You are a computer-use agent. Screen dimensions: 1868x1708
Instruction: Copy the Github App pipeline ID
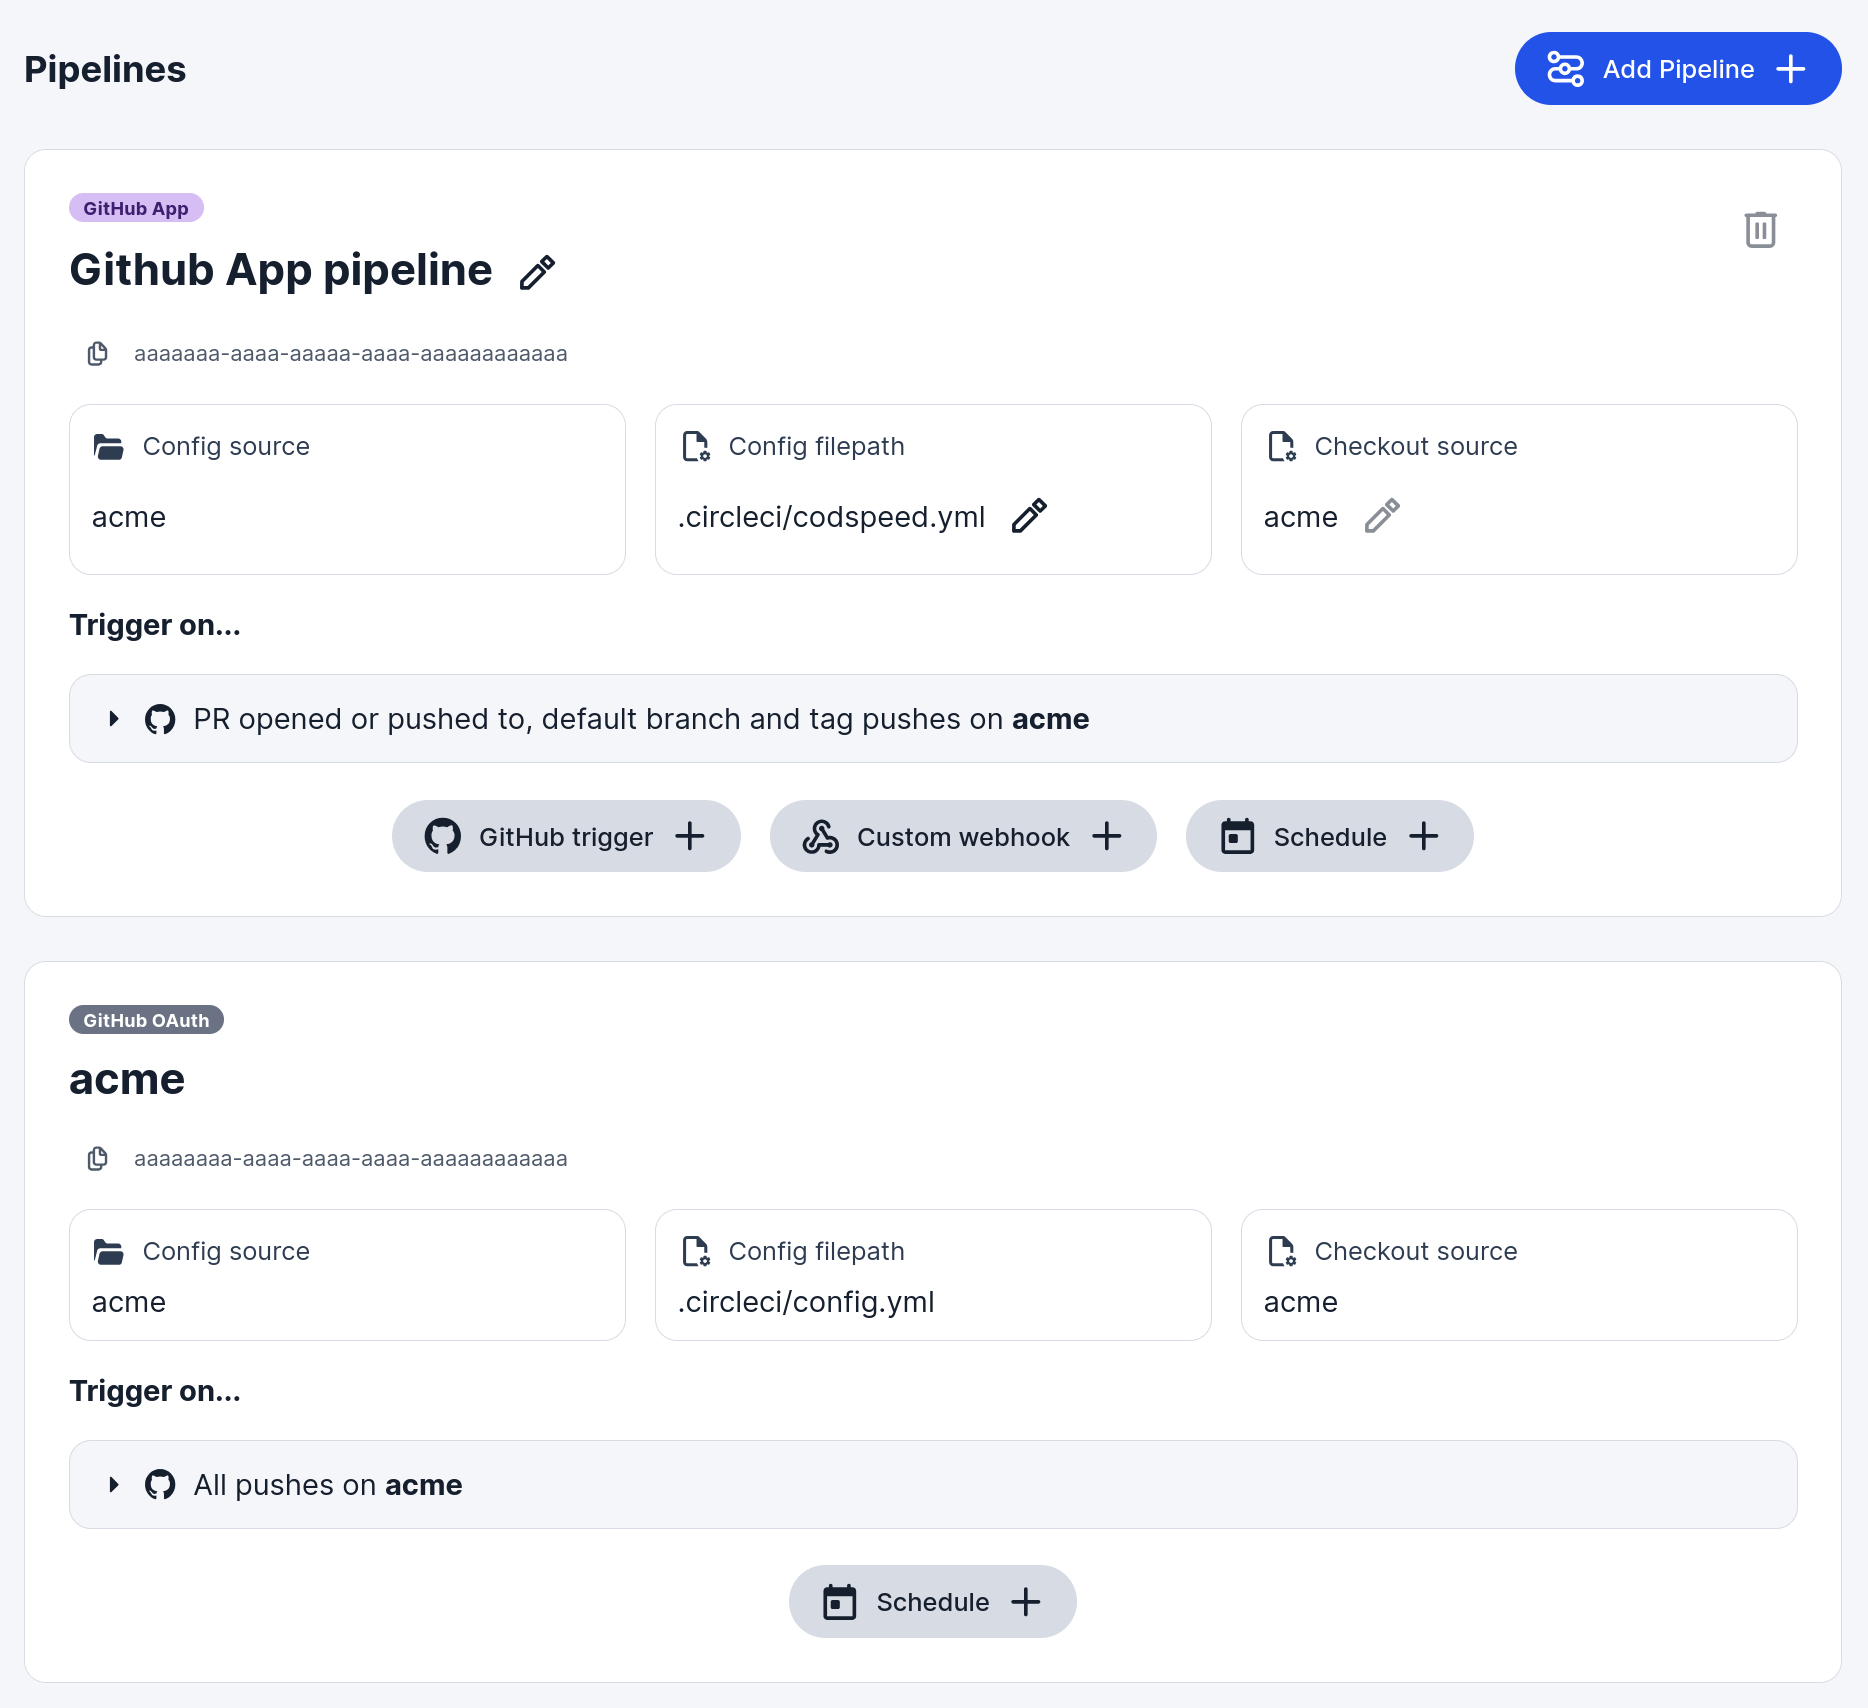[98, 354]
